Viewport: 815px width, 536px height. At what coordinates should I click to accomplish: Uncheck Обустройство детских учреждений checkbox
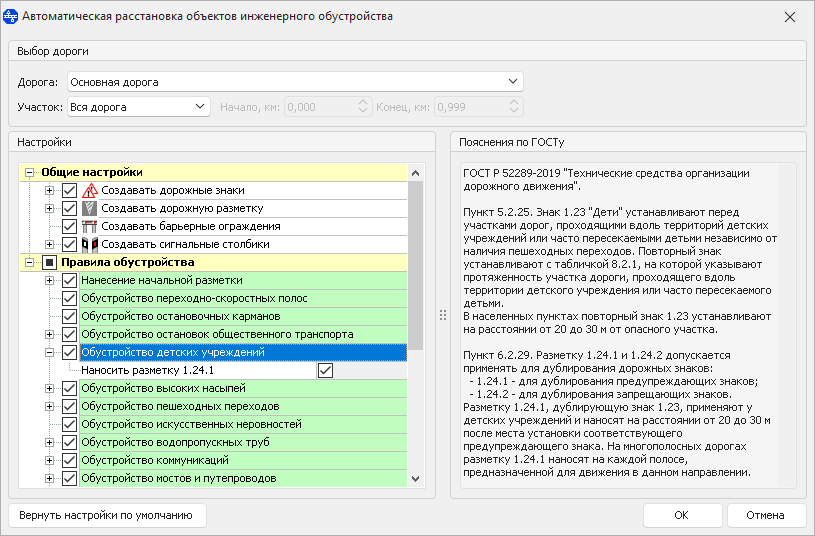pyautogui.click(x=70, y=352)
